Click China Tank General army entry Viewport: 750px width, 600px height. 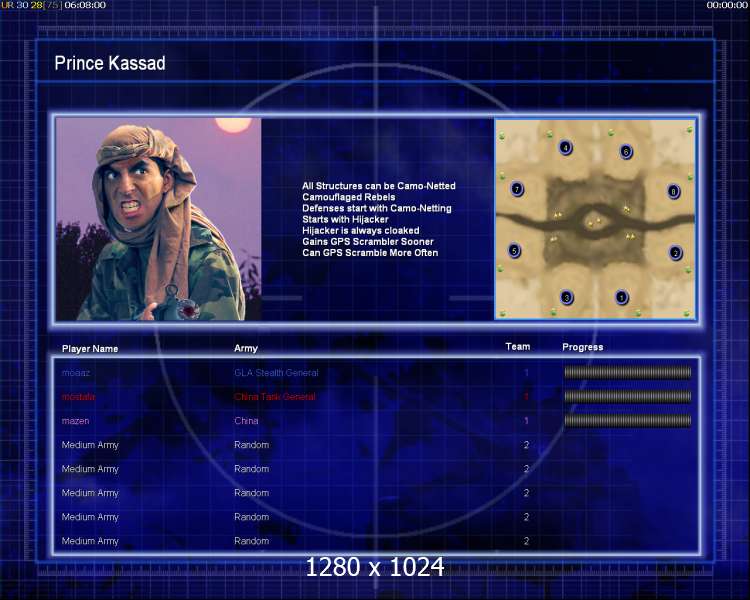(x=275, y=397)
